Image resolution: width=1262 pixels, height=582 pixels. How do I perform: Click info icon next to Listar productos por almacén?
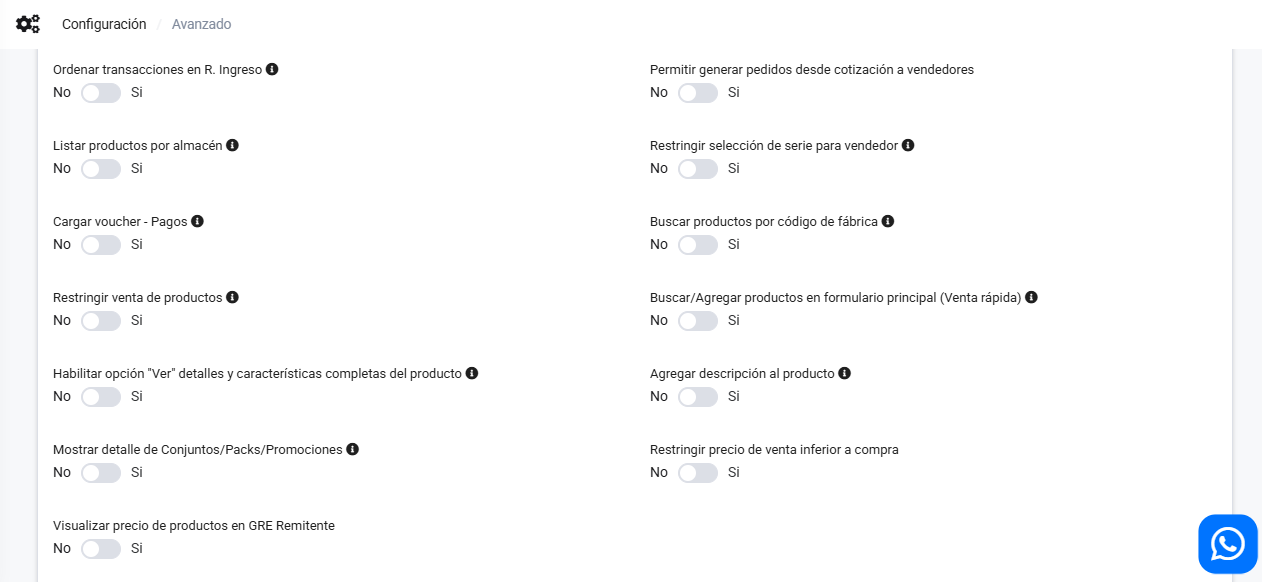232,145
